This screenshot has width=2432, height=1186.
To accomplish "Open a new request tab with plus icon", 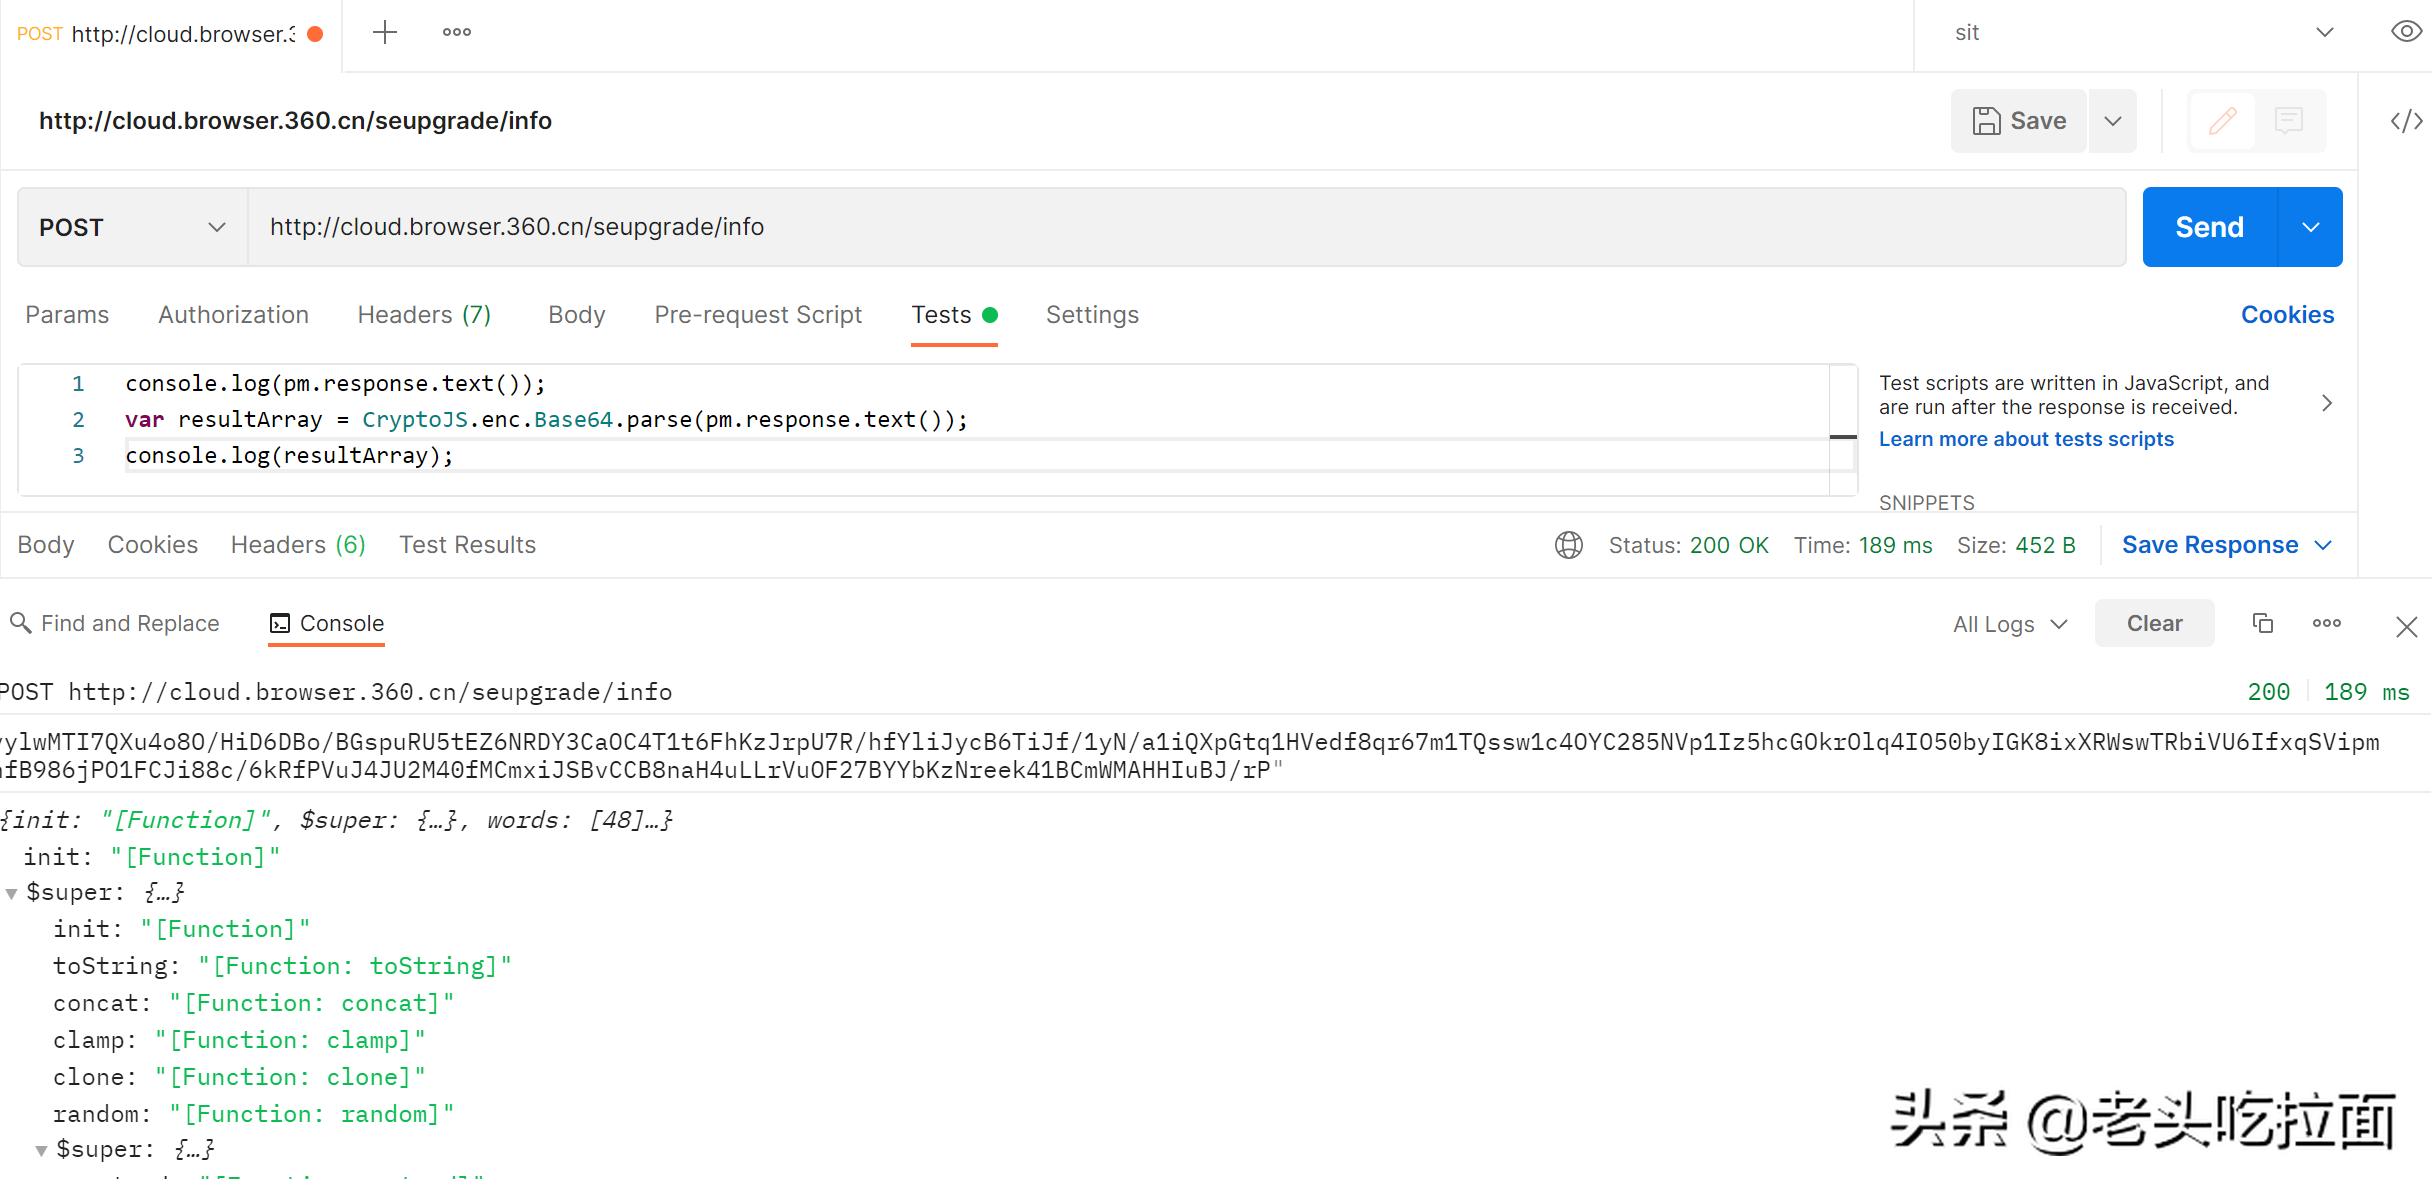I will 384,33.
